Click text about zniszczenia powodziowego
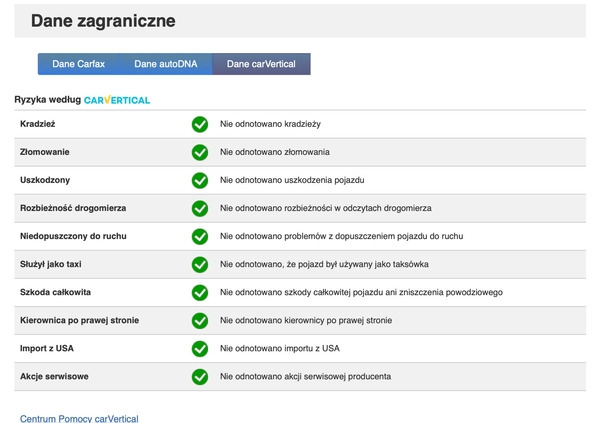The width and height of the screenshot is (597, 423). [361, 292]
